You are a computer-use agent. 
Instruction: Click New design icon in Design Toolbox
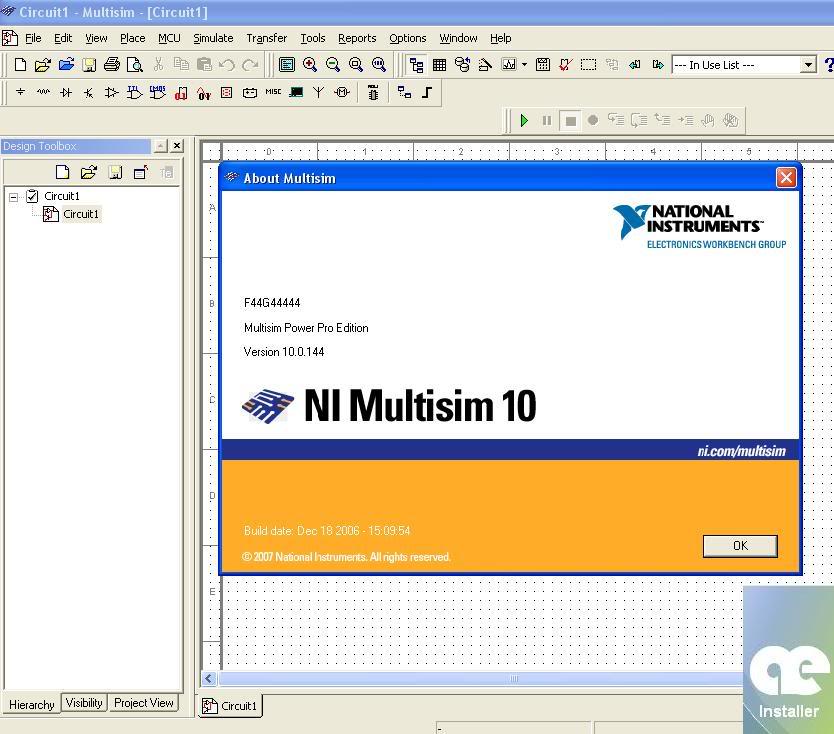pyautogui.click(x=63, y=172)
